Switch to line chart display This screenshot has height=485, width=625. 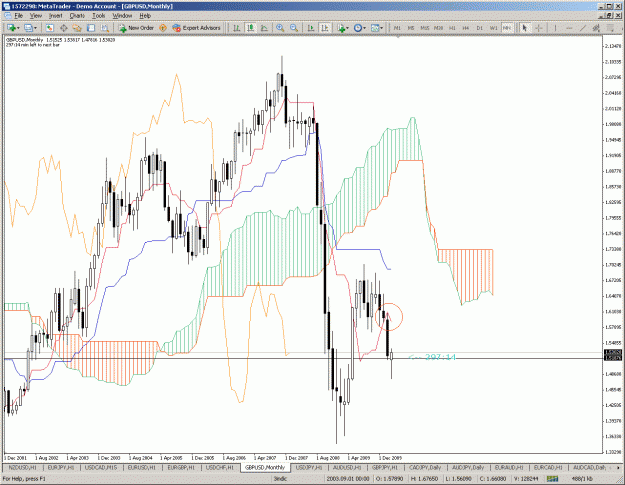pos(264,28)
